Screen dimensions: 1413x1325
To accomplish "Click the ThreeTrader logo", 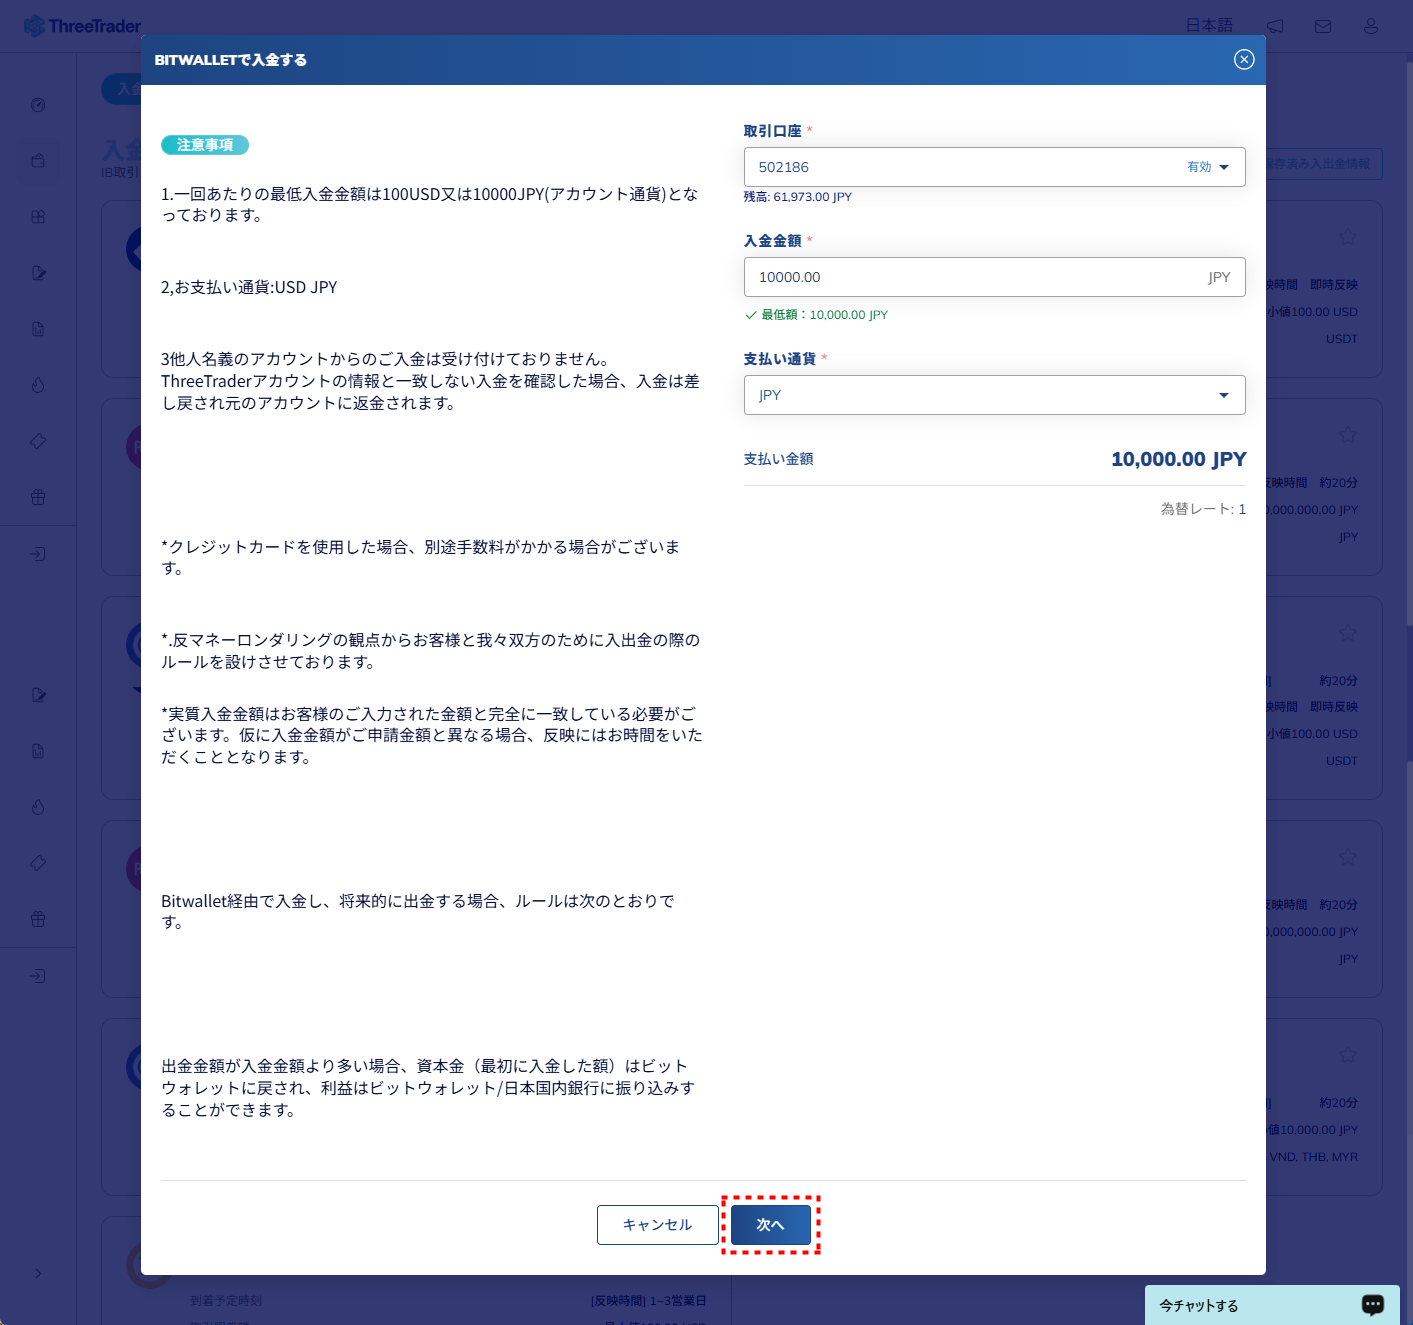I will [82, 26].
